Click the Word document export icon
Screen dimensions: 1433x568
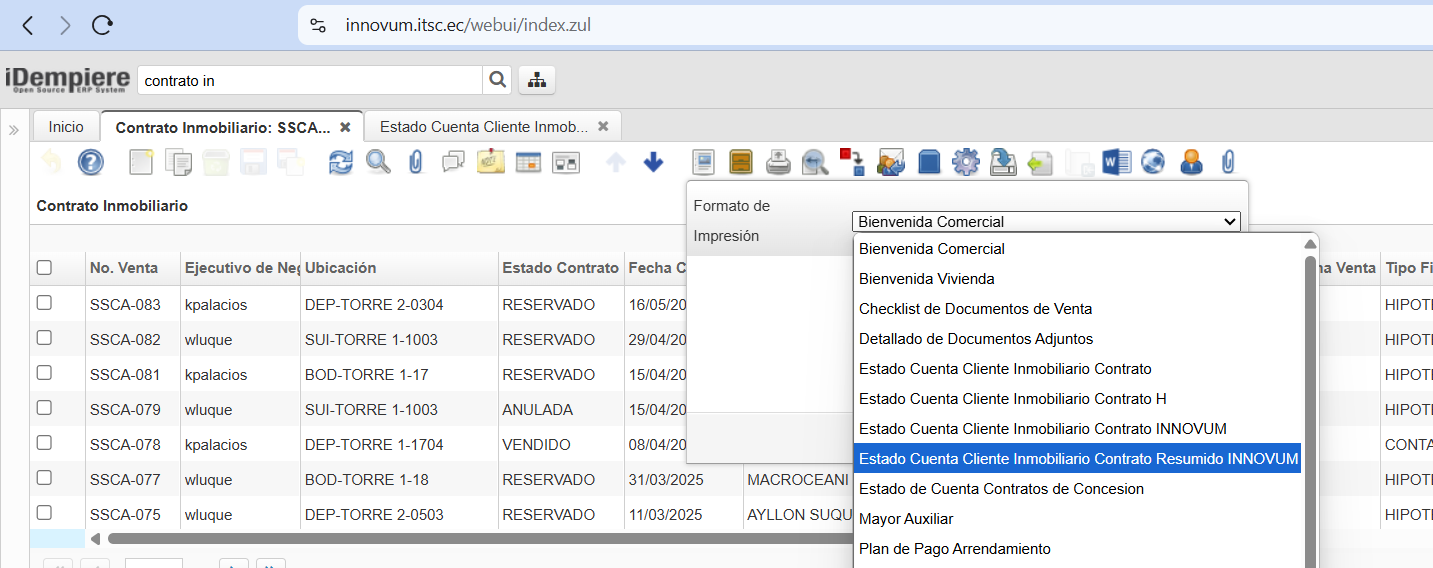click(x=1116, y=162)
